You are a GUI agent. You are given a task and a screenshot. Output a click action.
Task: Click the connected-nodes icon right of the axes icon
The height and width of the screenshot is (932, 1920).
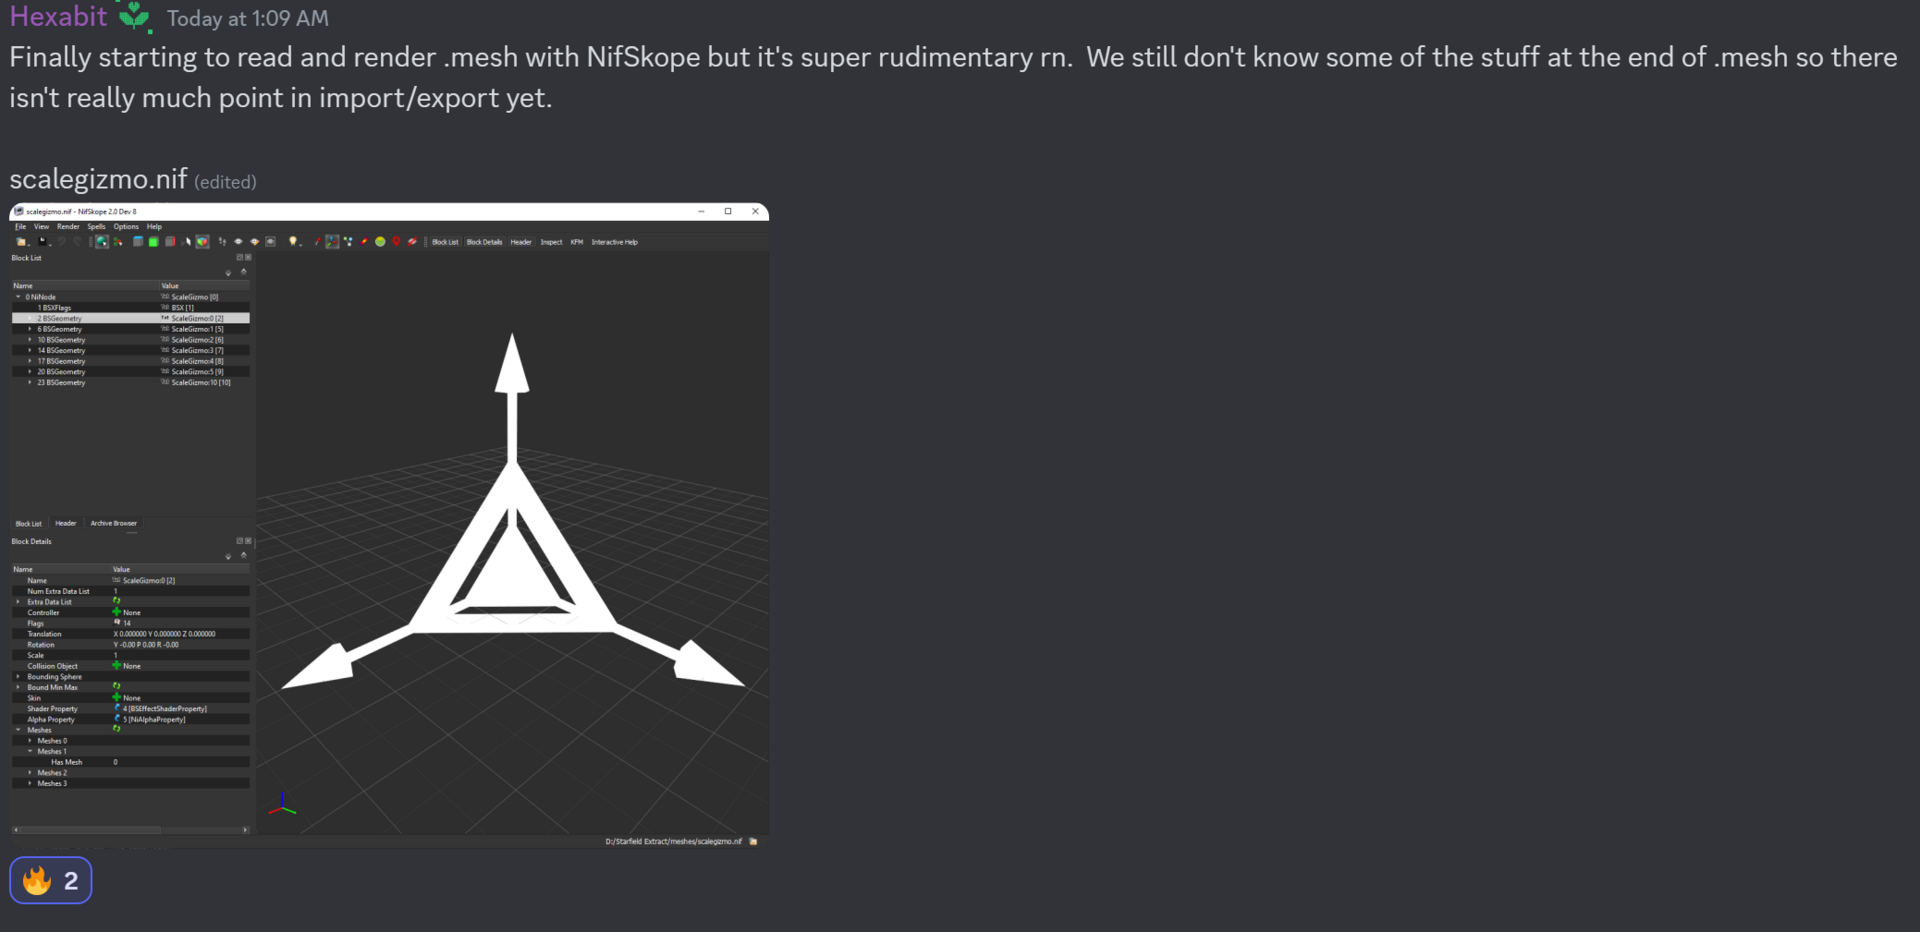[348, 242]
